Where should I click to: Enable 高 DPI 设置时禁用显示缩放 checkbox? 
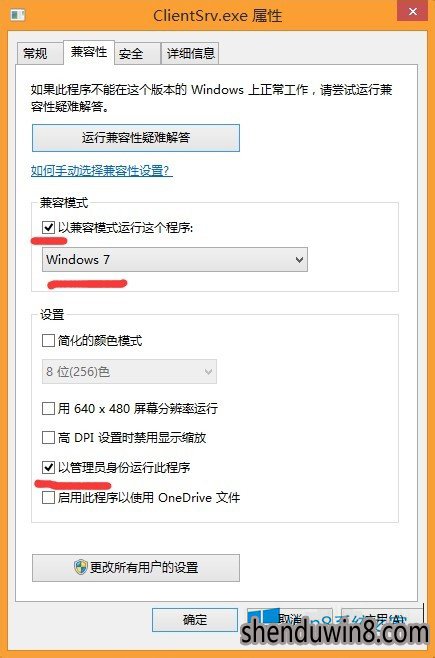point(49,438)
